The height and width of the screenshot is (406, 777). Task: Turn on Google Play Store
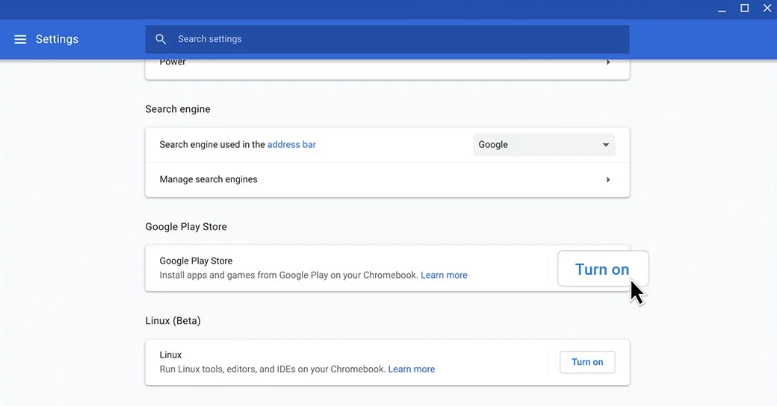click(x=602, y=269)
